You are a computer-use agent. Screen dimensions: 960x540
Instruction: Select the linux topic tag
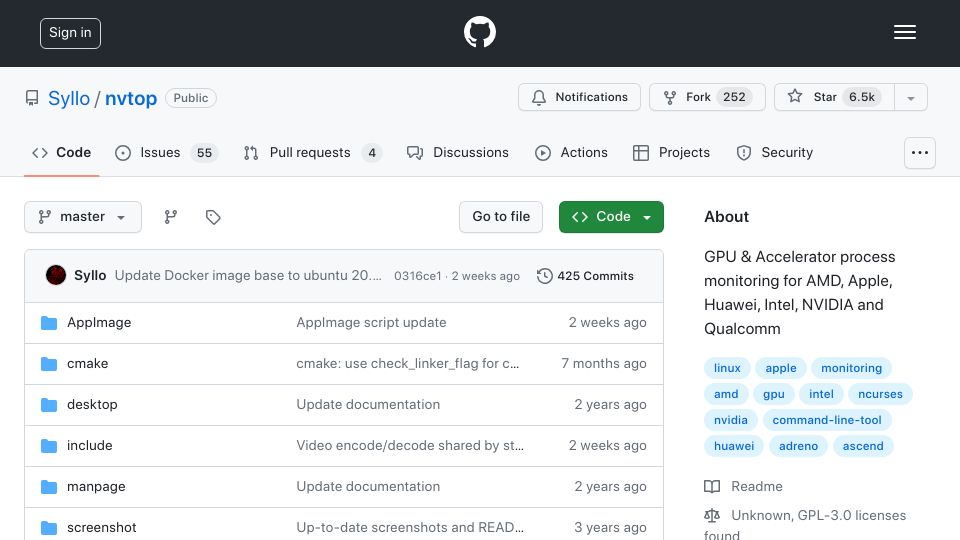coord(727,368)
